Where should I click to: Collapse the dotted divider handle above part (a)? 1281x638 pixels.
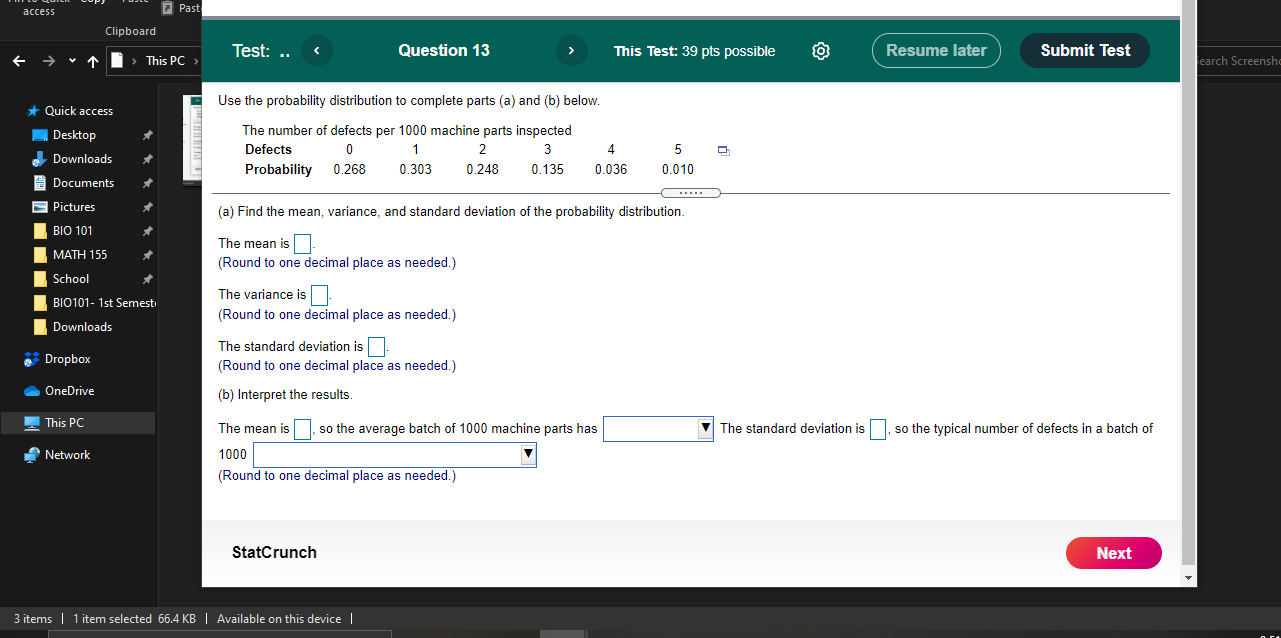[690, 192]
